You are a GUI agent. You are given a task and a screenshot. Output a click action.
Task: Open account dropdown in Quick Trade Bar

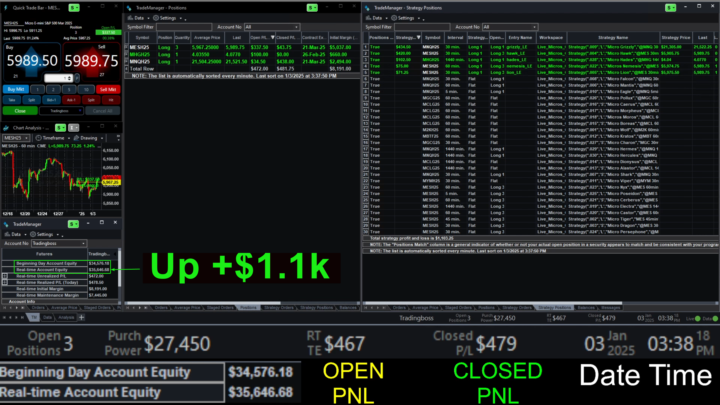[61, 111]
